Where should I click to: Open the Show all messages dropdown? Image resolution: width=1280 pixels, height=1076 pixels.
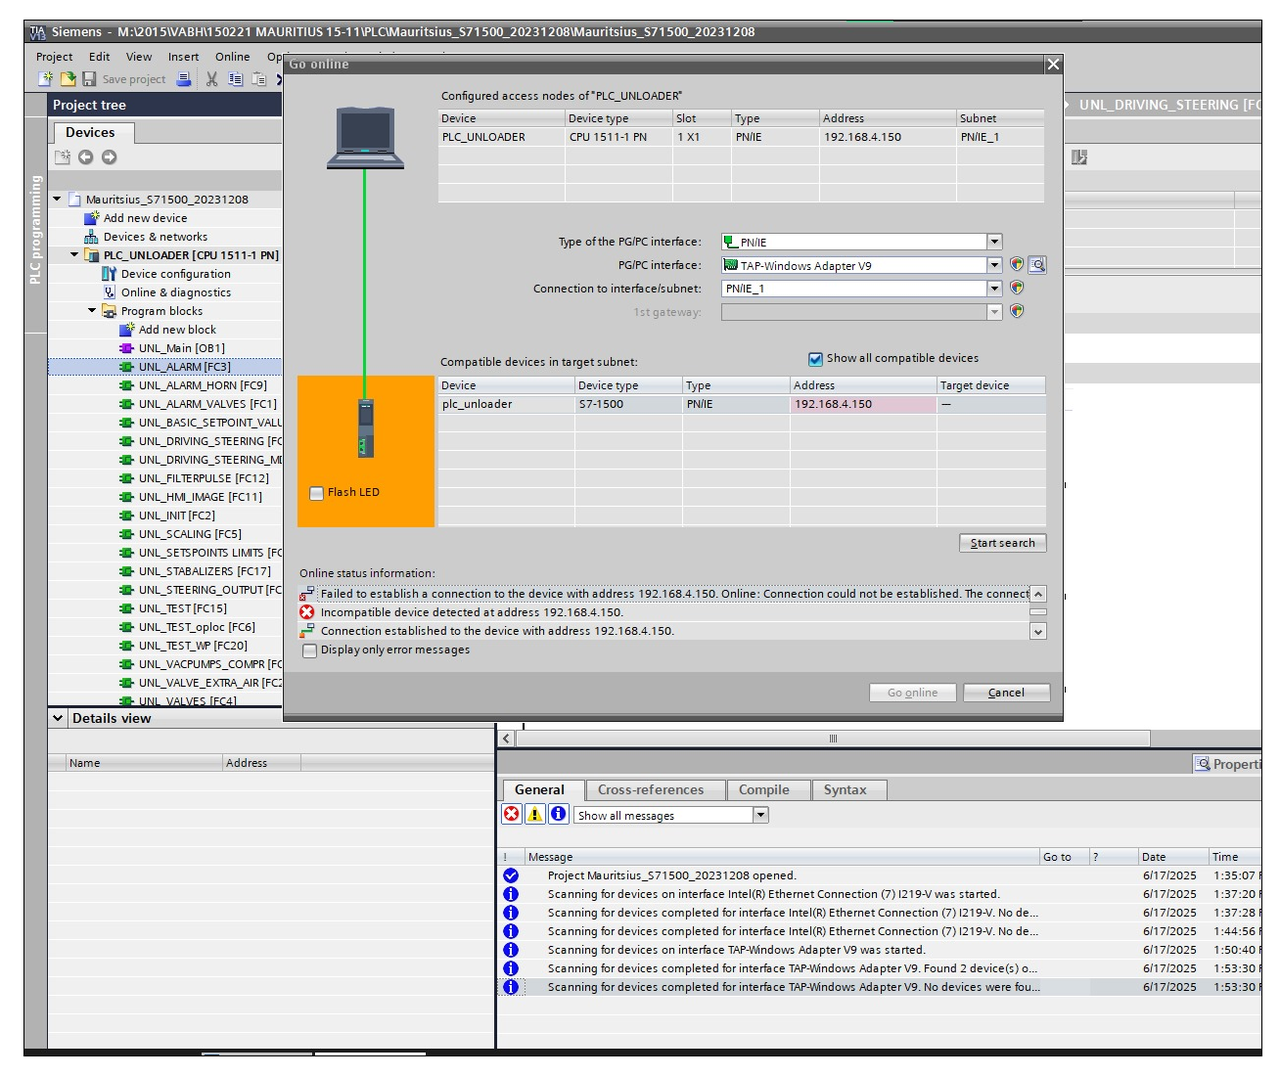(x=761, y=815)
